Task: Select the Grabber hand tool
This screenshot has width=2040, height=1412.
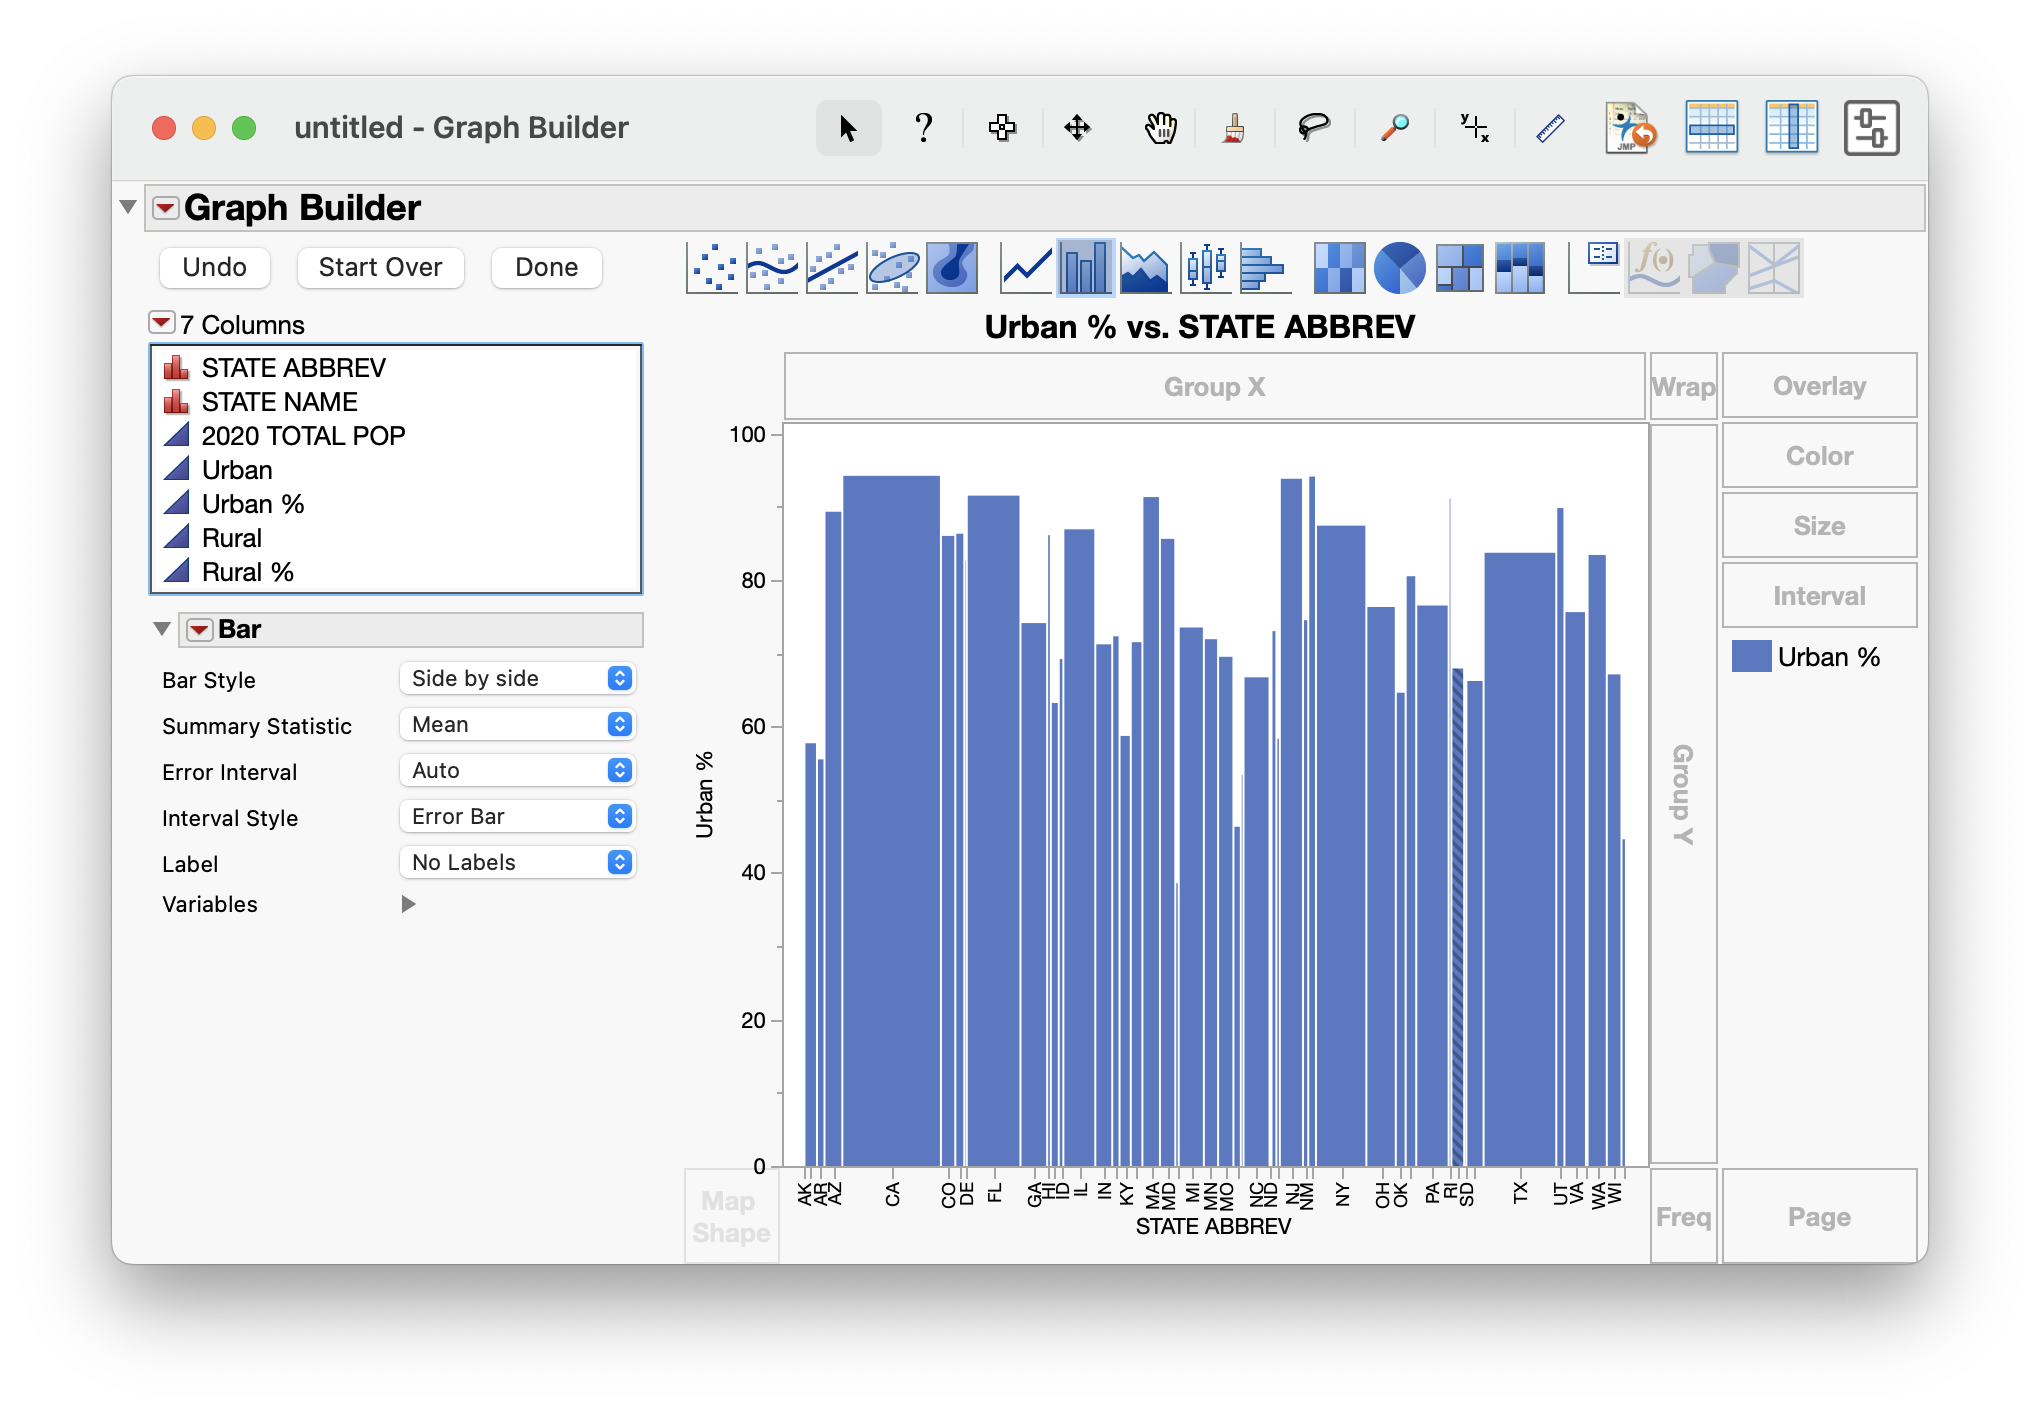Action: (x=1160, y=128)
